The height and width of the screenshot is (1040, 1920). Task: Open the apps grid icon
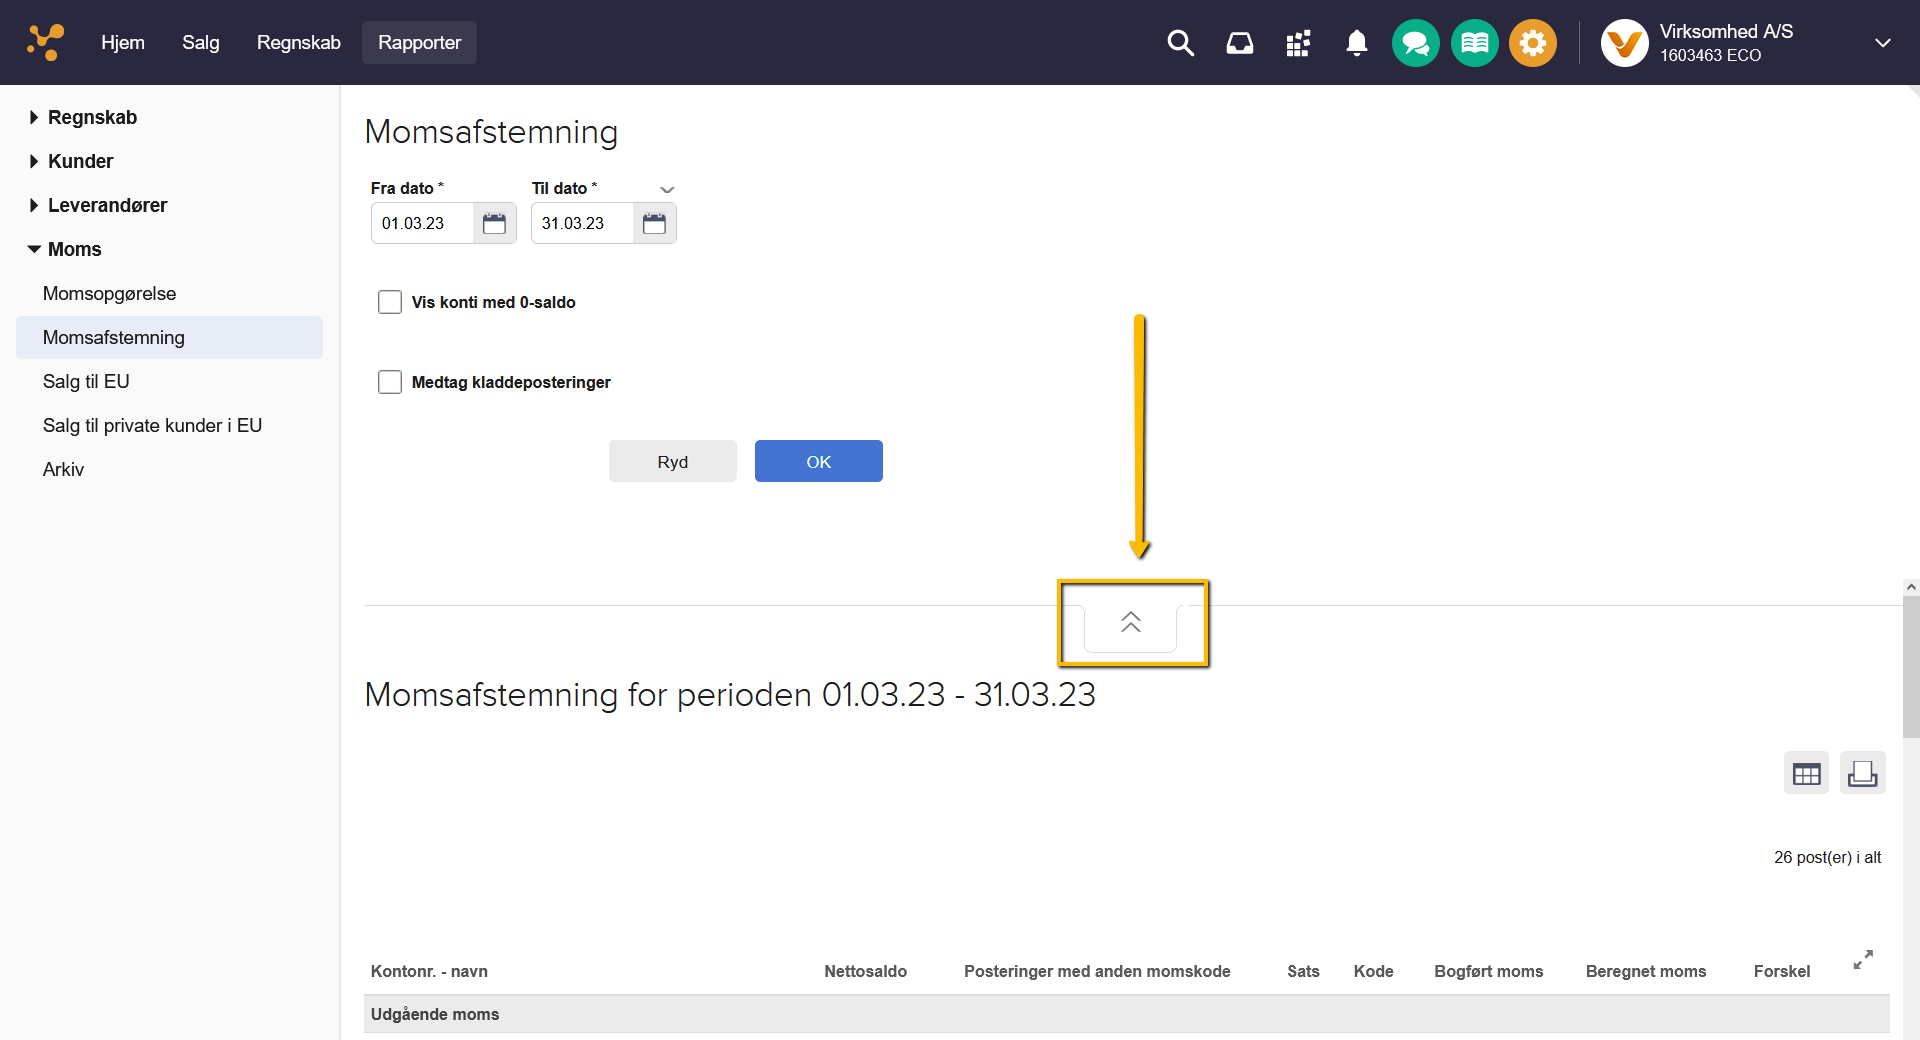(x=1298, y=43)
